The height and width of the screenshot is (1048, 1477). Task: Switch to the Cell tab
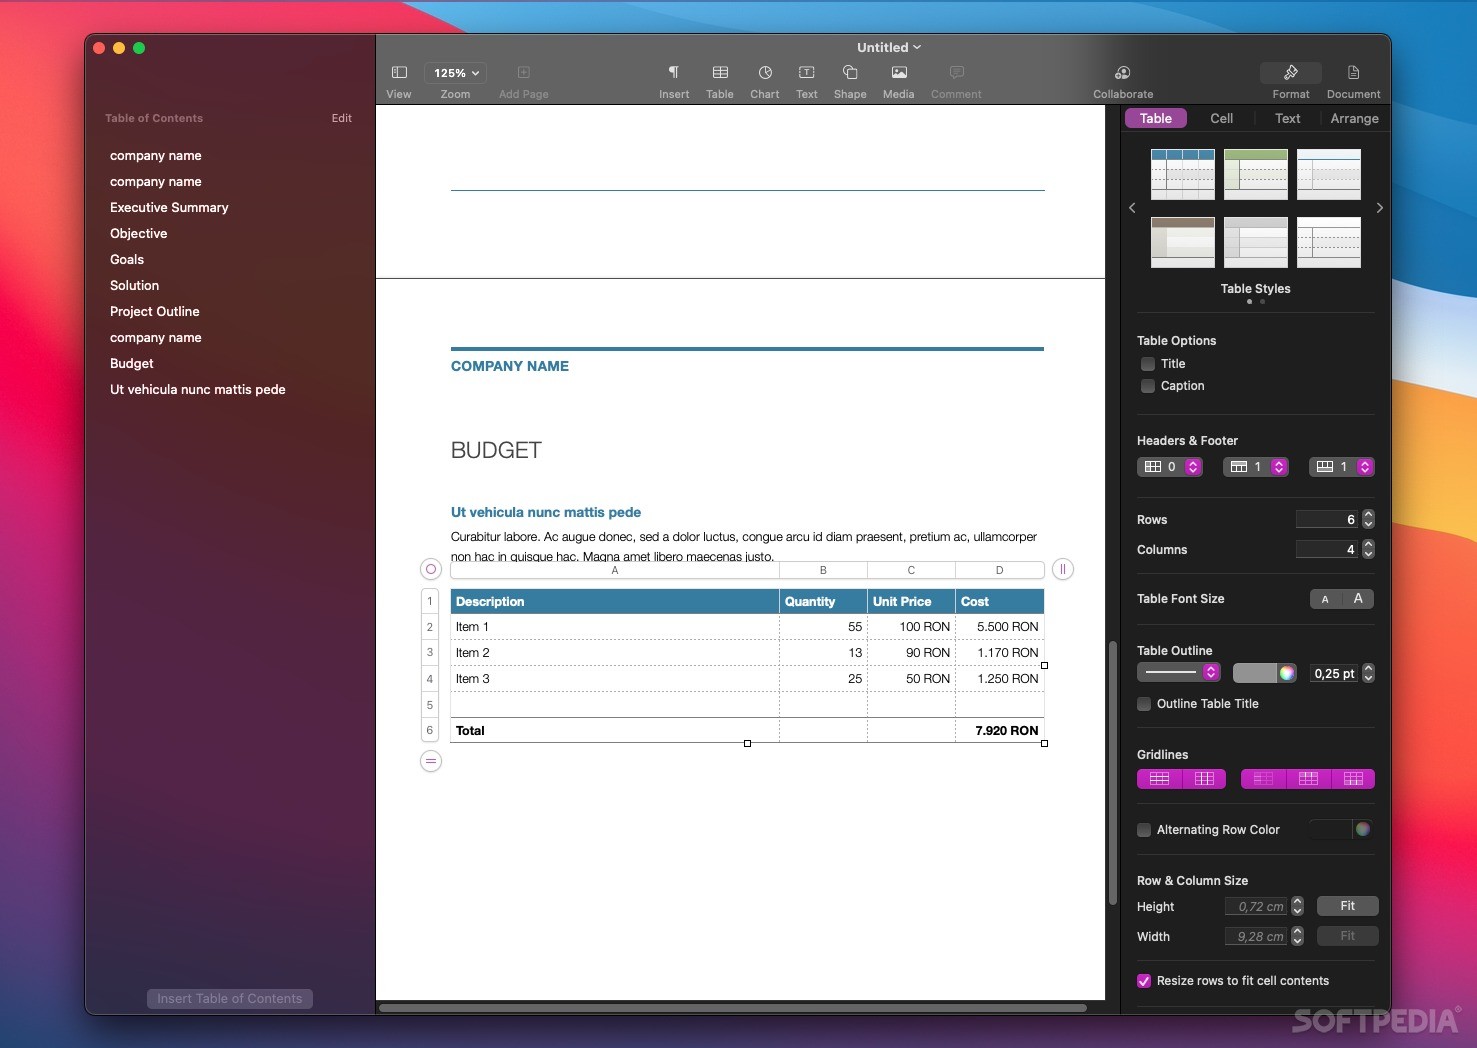click(x=1221, y=118)
